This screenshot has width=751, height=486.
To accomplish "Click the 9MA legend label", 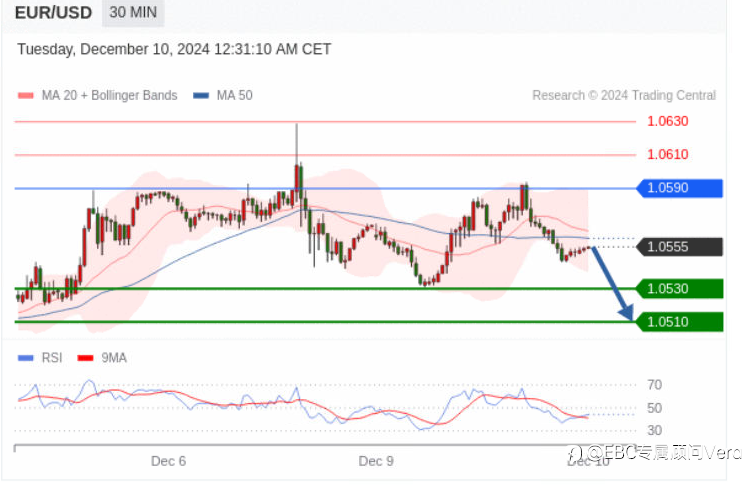I will [114, 358].
